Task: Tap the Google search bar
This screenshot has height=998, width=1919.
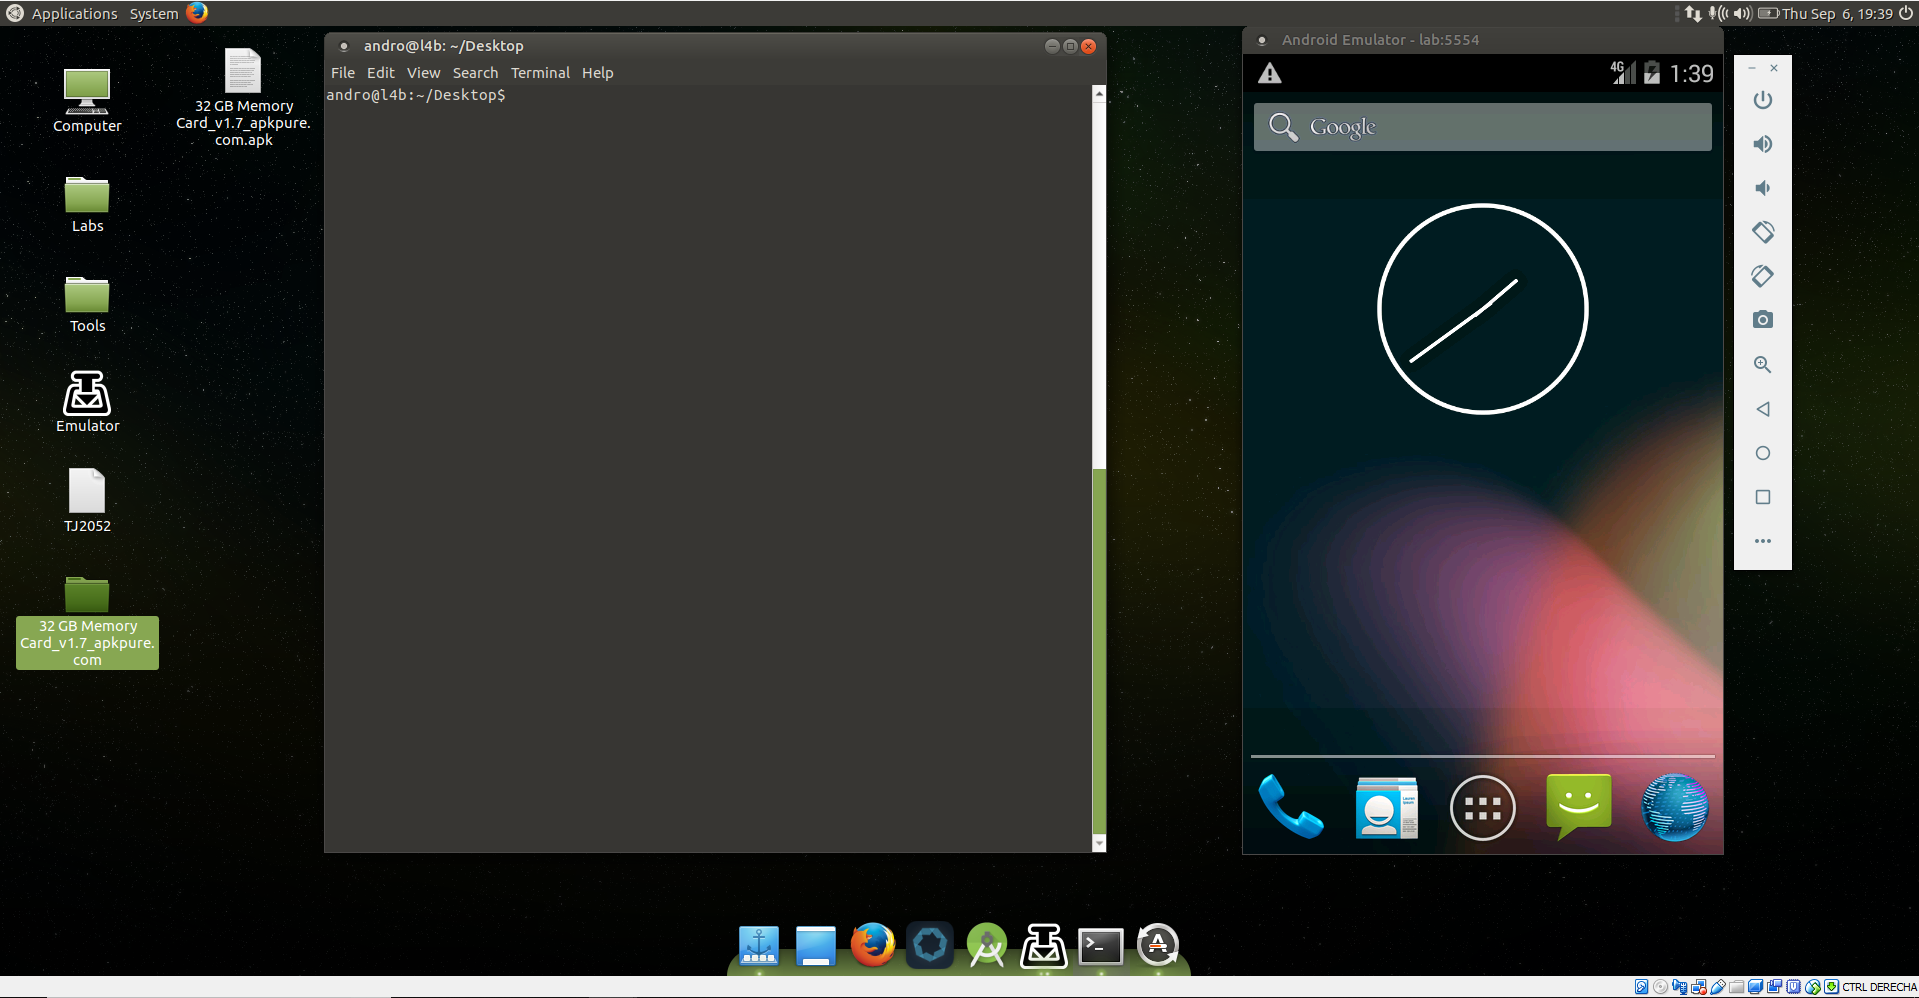Action: (1482, 127)
